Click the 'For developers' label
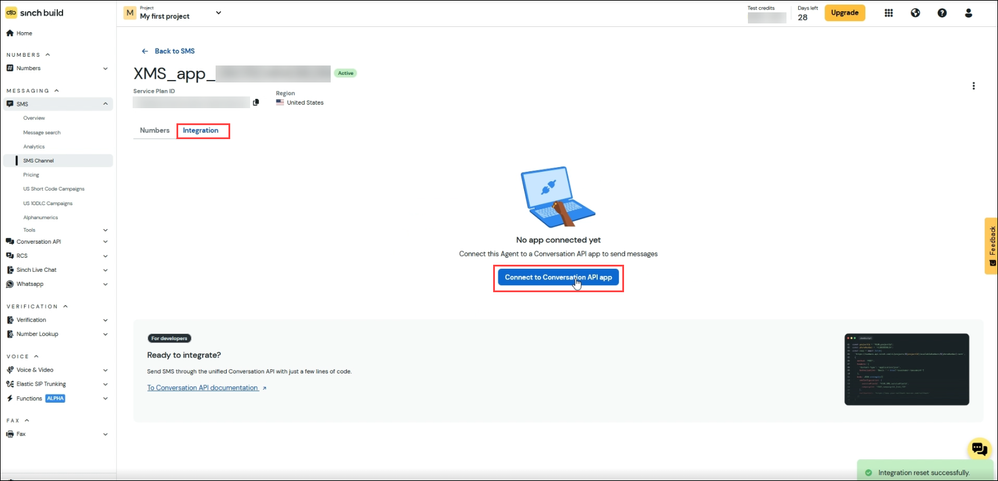998x481 pixels. pyautogui.click(x=169, y=338)
